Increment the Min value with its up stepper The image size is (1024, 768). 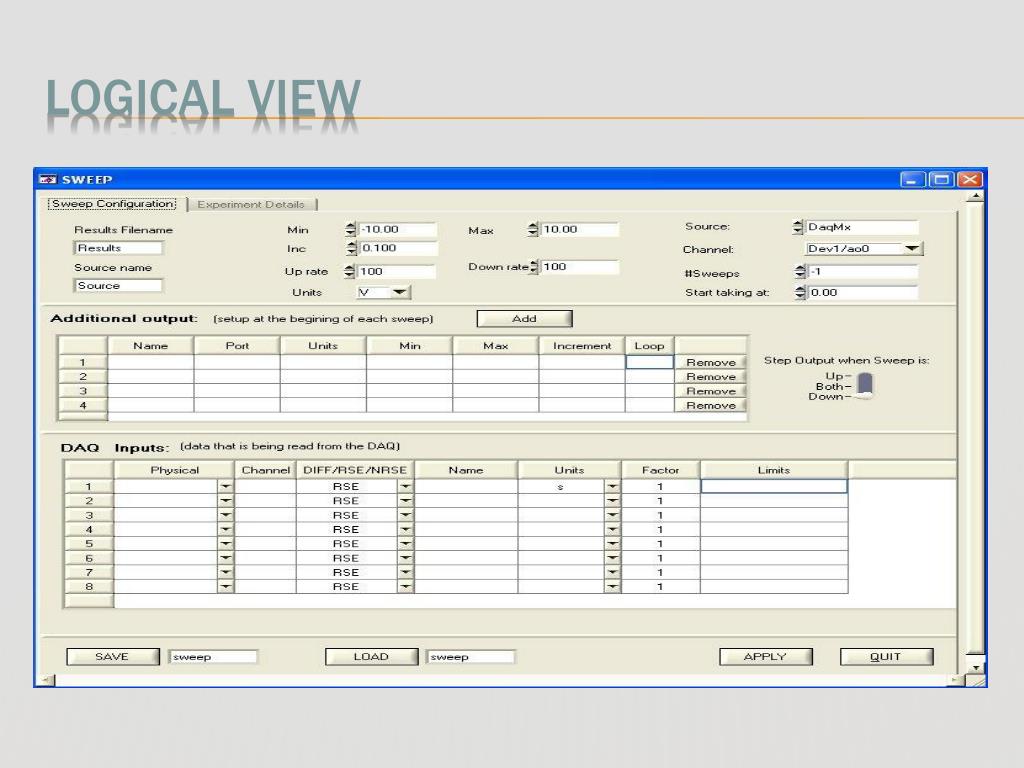tap(349, 226)
